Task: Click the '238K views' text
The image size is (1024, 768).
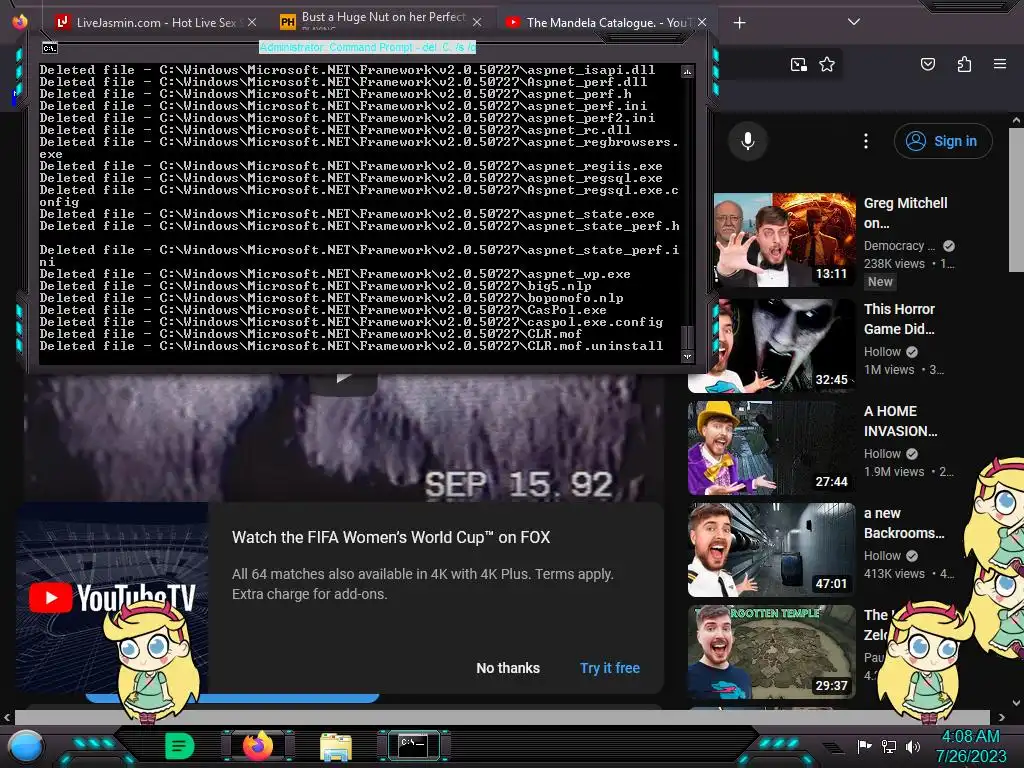Action: (x=894, y=264)
